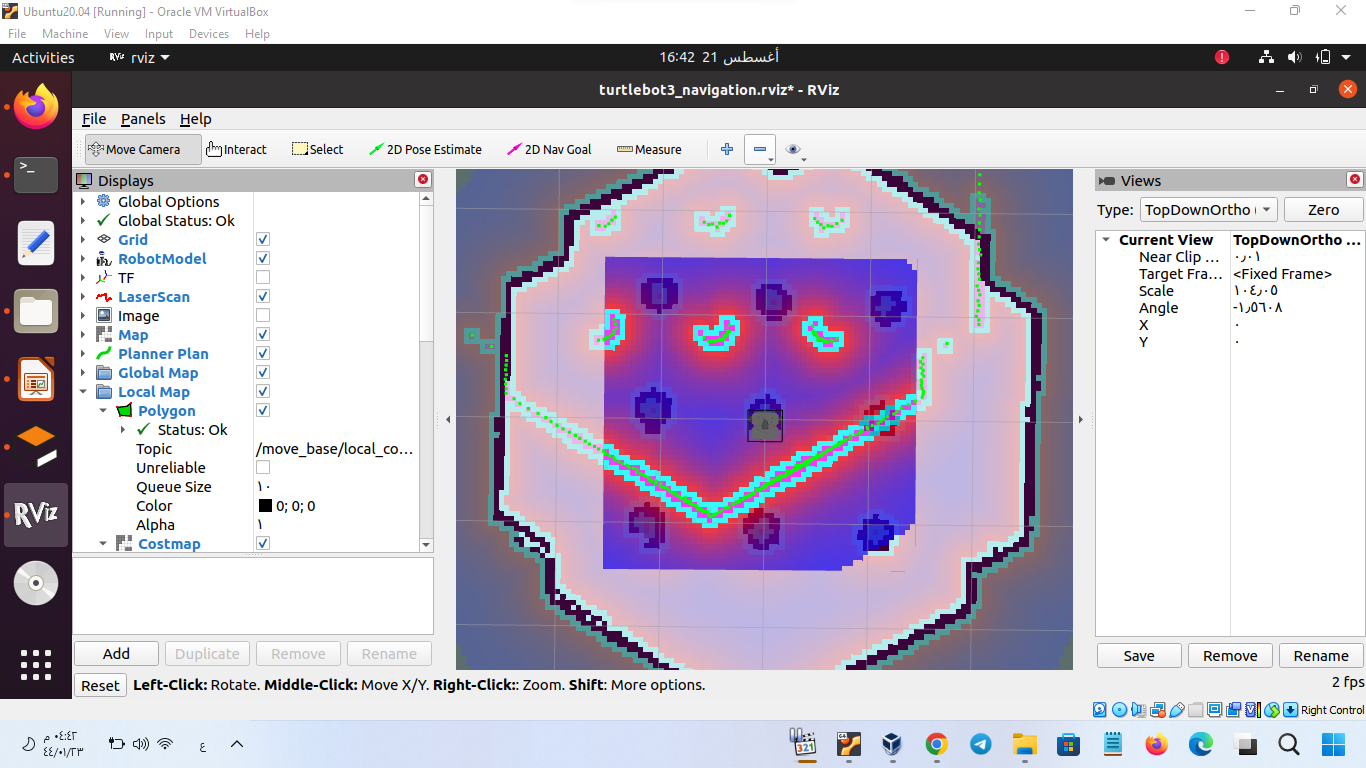The image size is (1366, 768).
Task: Open the VirtualBox Devices menu
Action: [209, 34]
